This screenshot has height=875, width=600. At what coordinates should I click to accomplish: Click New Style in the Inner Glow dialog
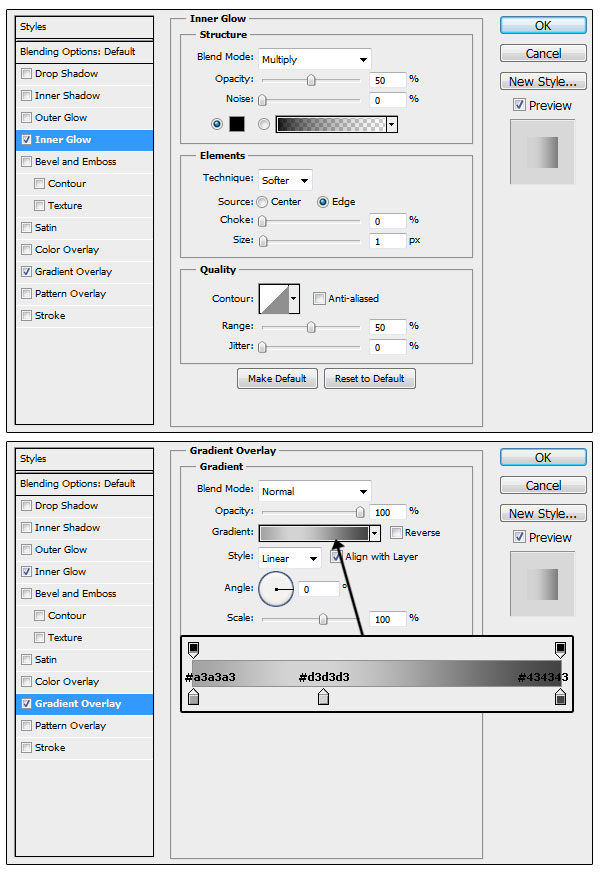pos(543,81)
